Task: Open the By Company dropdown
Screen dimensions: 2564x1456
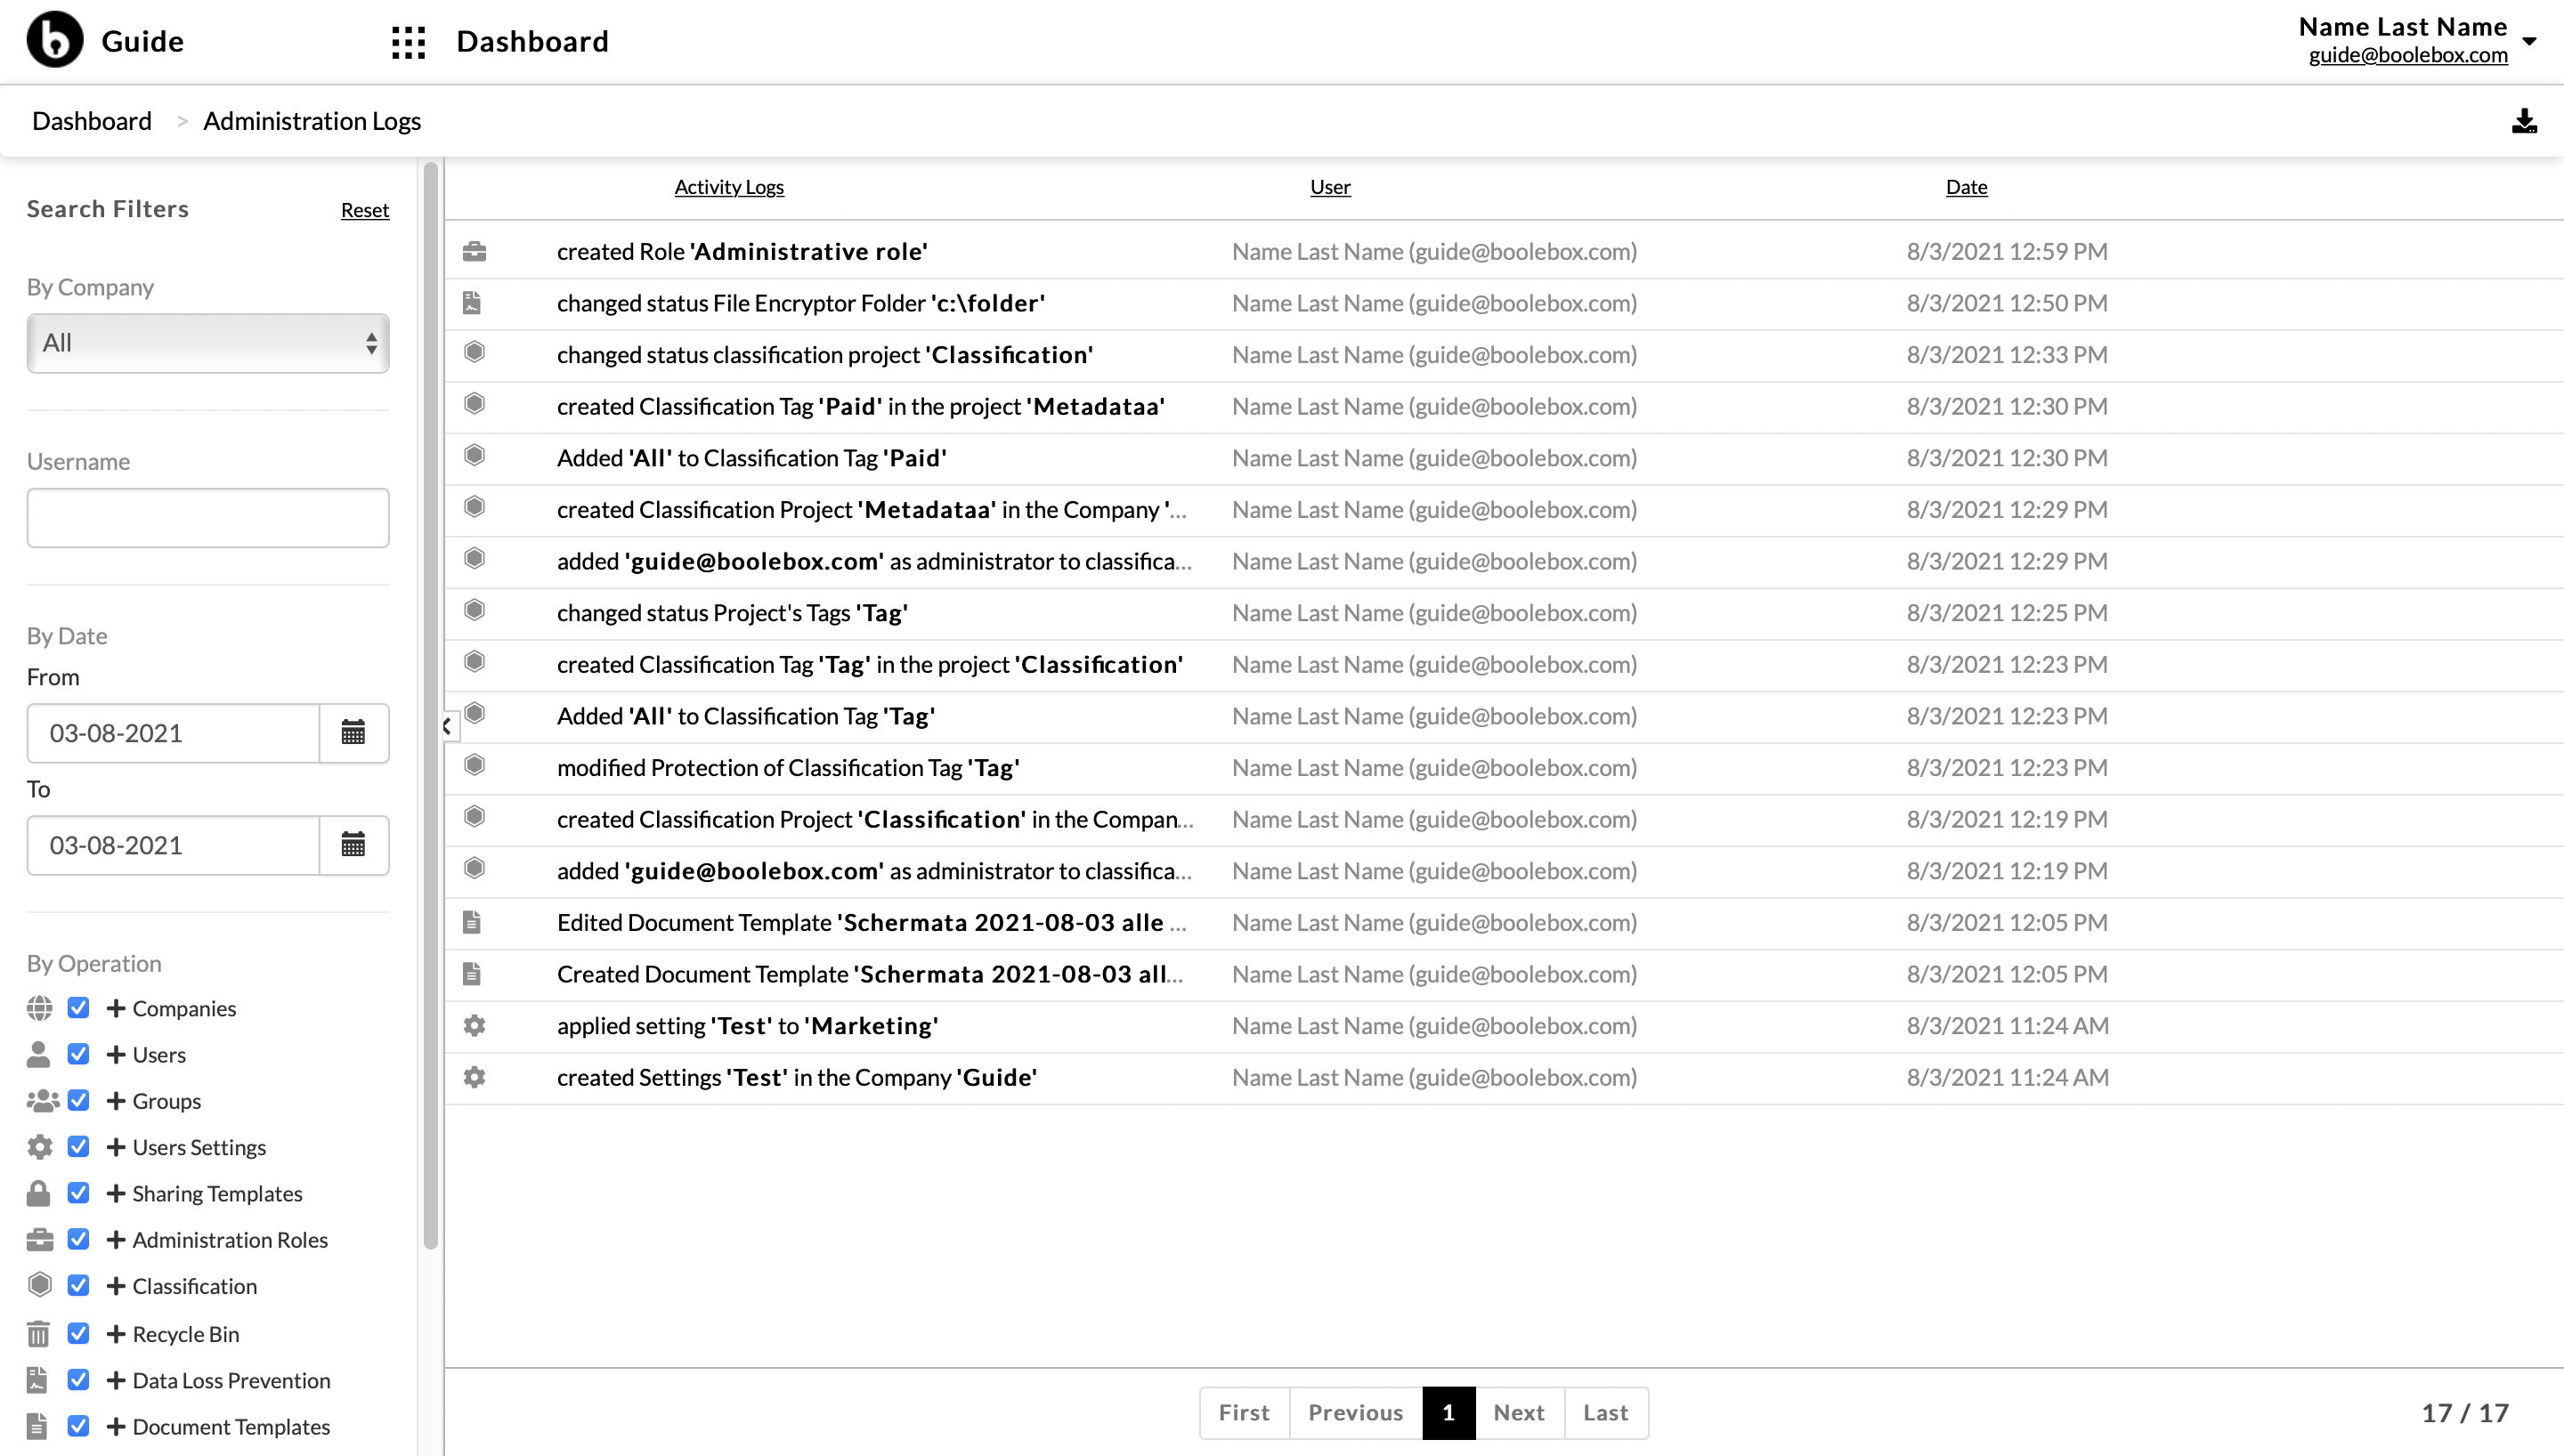Action: coord(208,343)
